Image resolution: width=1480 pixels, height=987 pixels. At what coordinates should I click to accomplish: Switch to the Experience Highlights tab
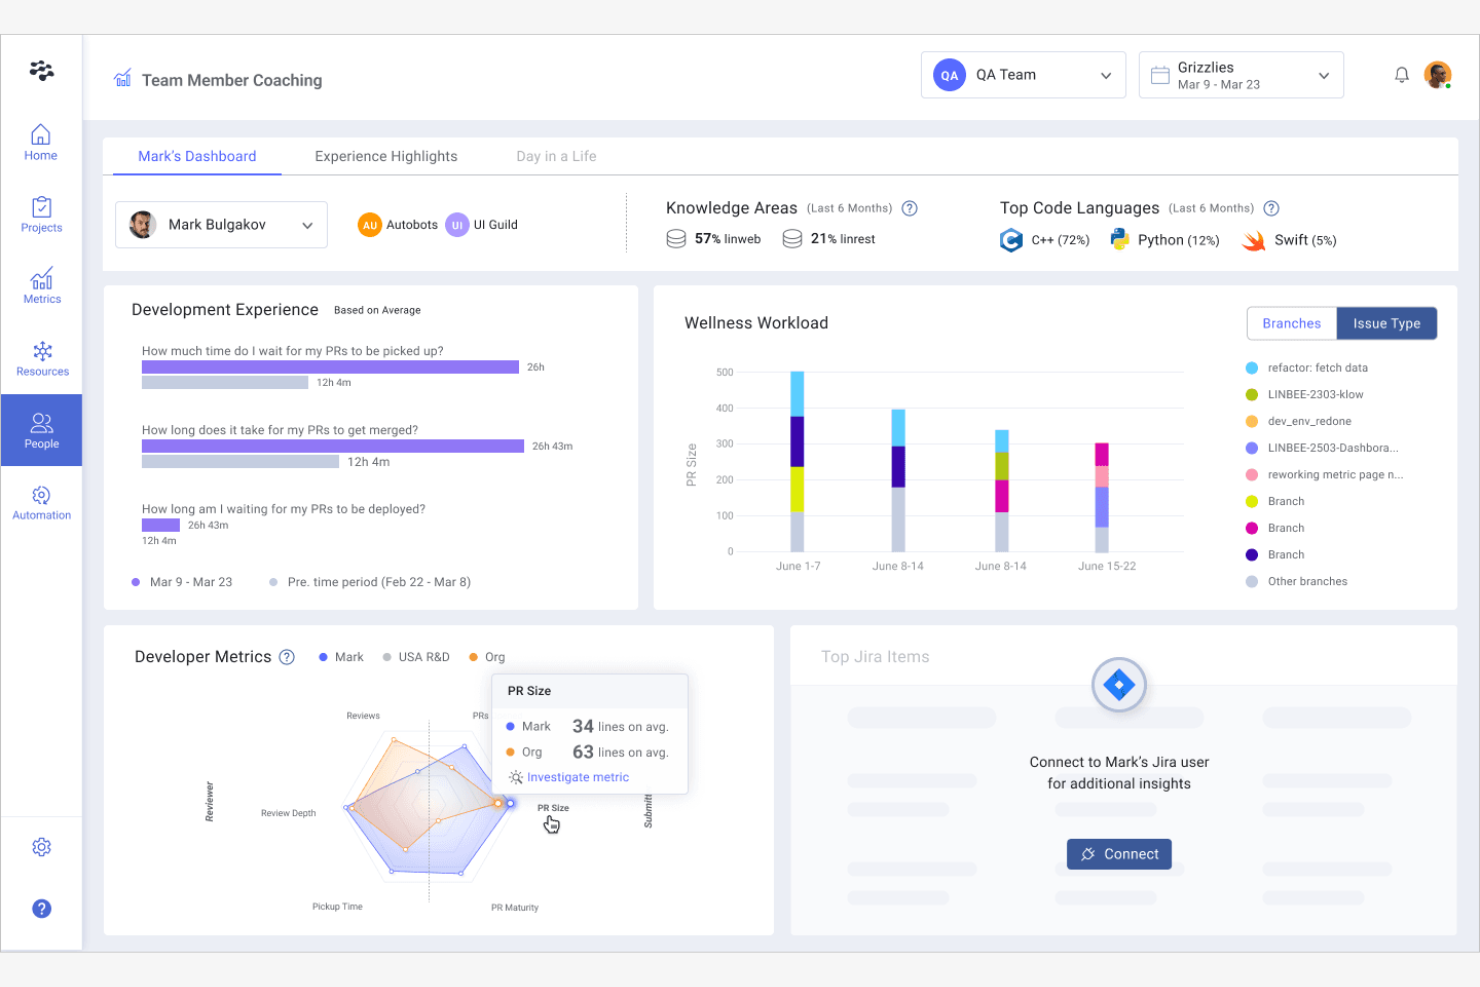386,156
